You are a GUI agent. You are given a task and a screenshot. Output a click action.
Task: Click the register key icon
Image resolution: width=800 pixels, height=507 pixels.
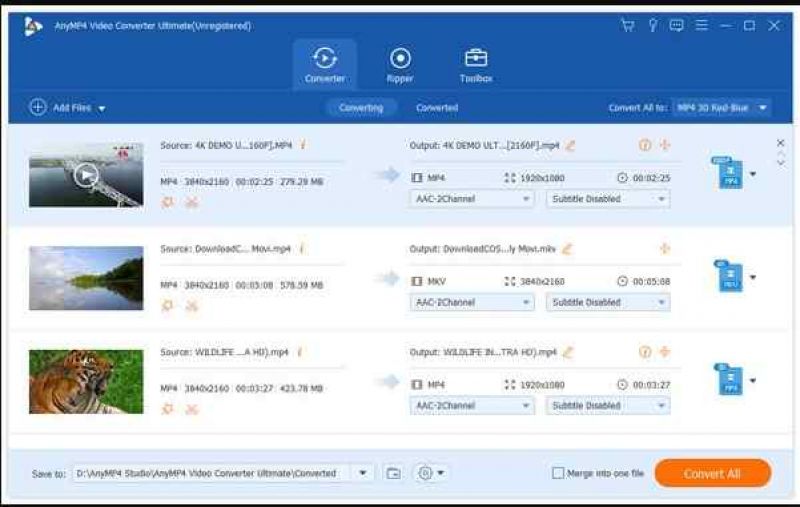pos(653,25)
